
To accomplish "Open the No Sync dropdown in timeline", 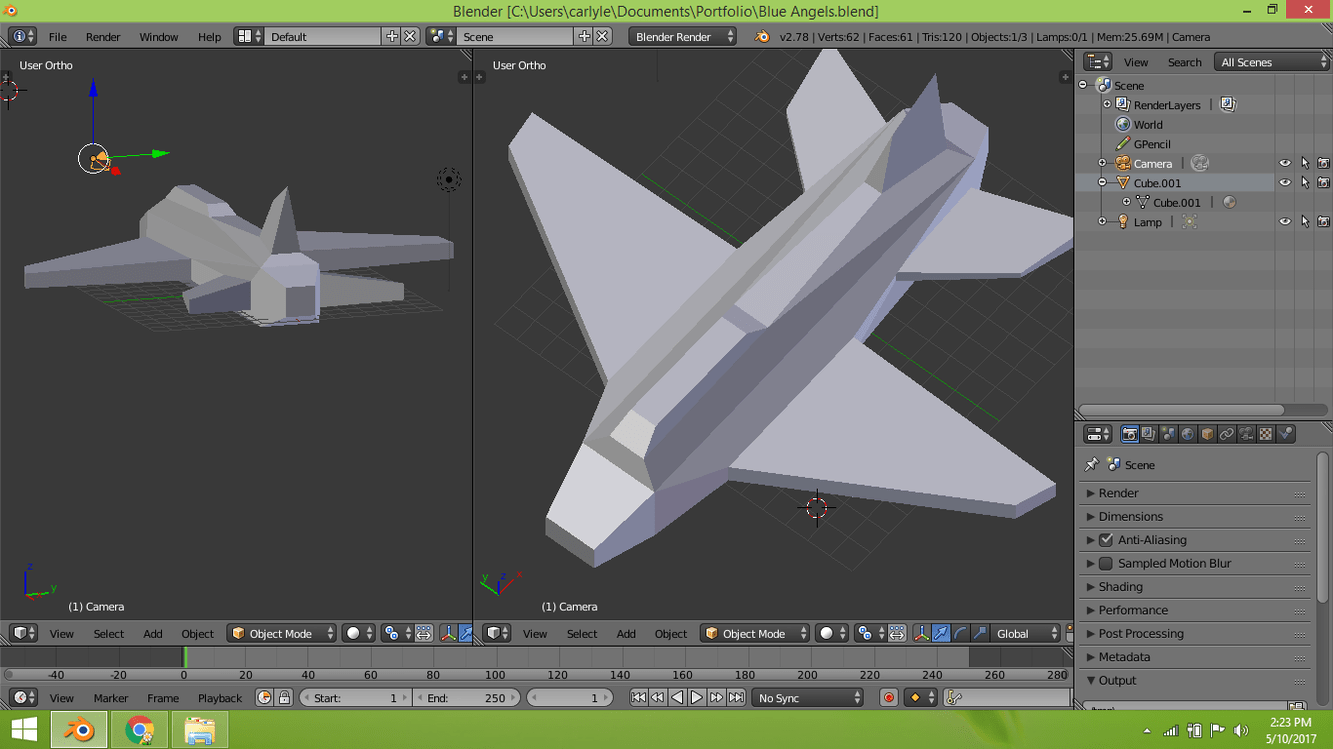I will point(807,698).
